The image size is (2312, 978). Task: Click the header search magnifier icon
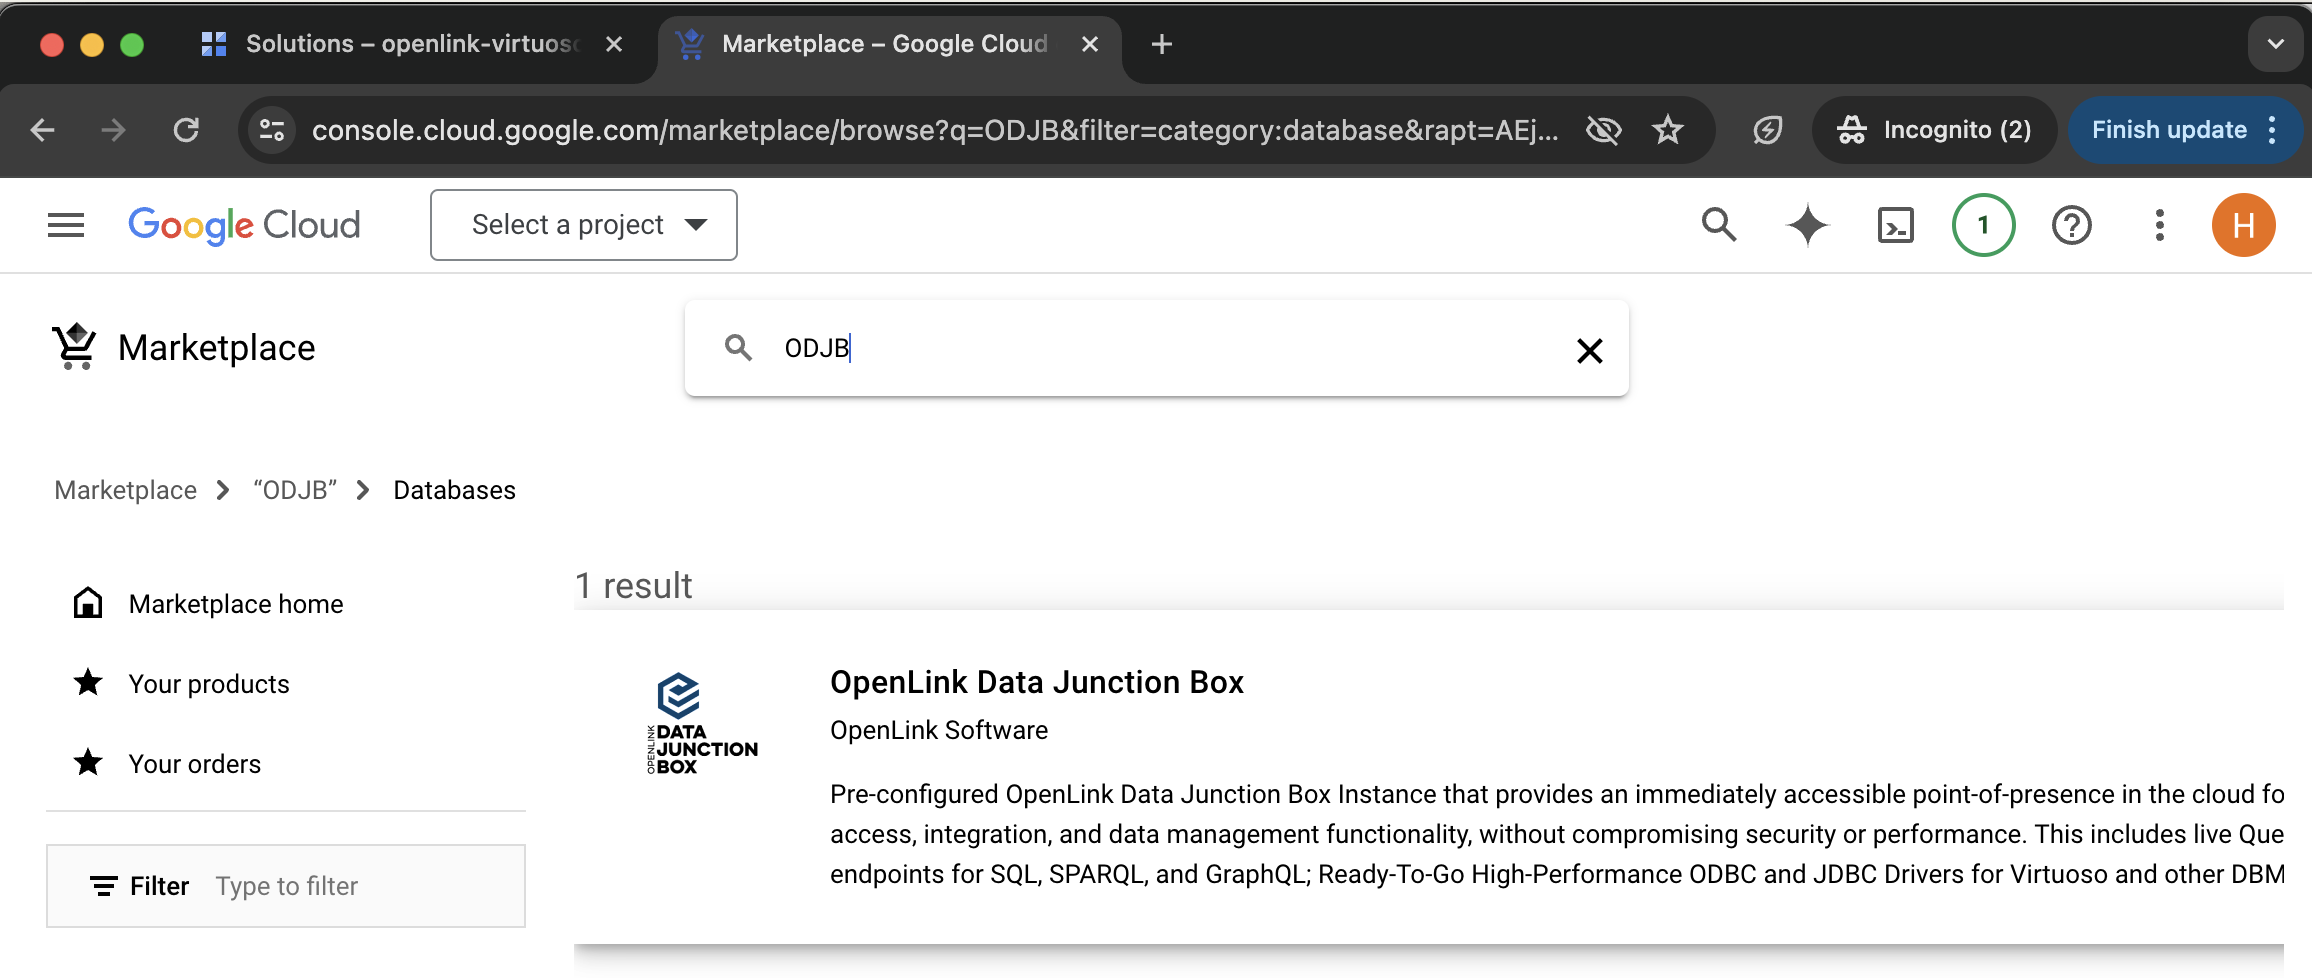point(1719,225)
